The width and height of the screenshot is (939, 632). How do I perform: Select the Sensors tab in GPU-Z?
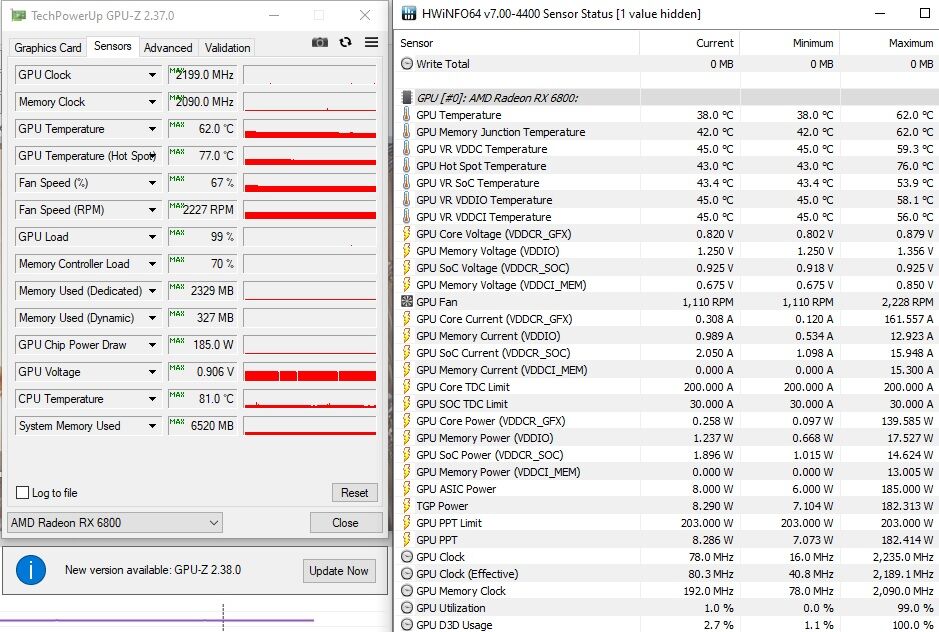click(x=113, y=46)
